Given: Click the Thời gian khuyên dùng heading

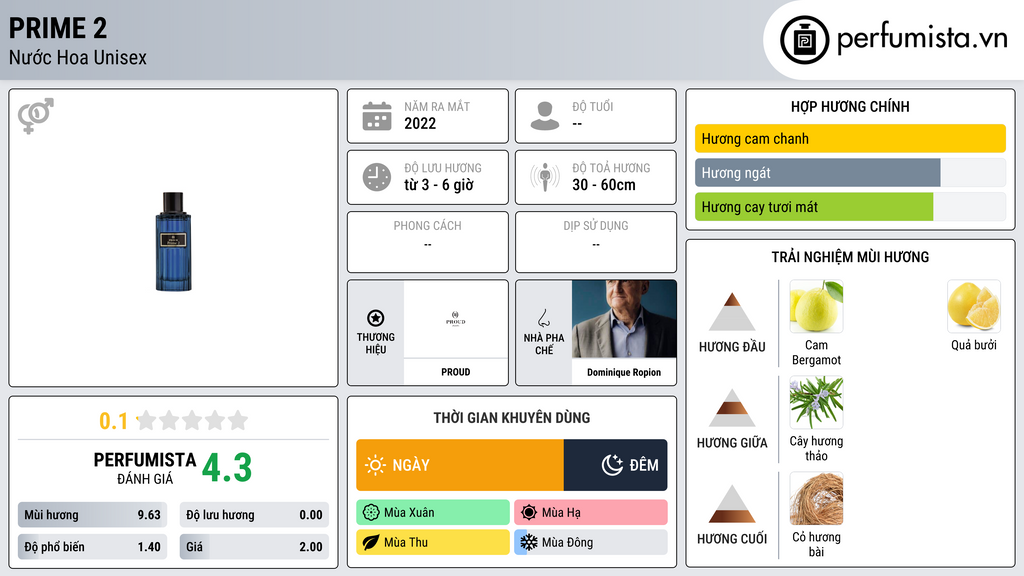Looking at the screenshot, I should click(x=512, y=418).
